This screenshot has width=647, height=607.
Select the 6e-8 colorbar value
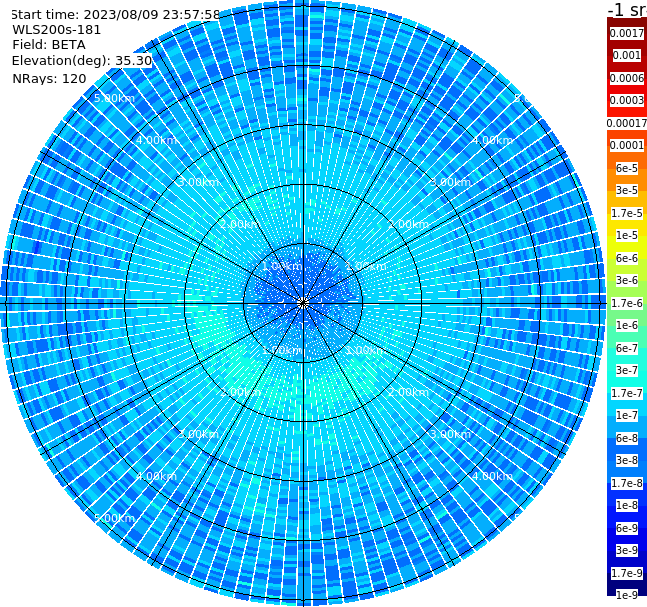(627, 438)
